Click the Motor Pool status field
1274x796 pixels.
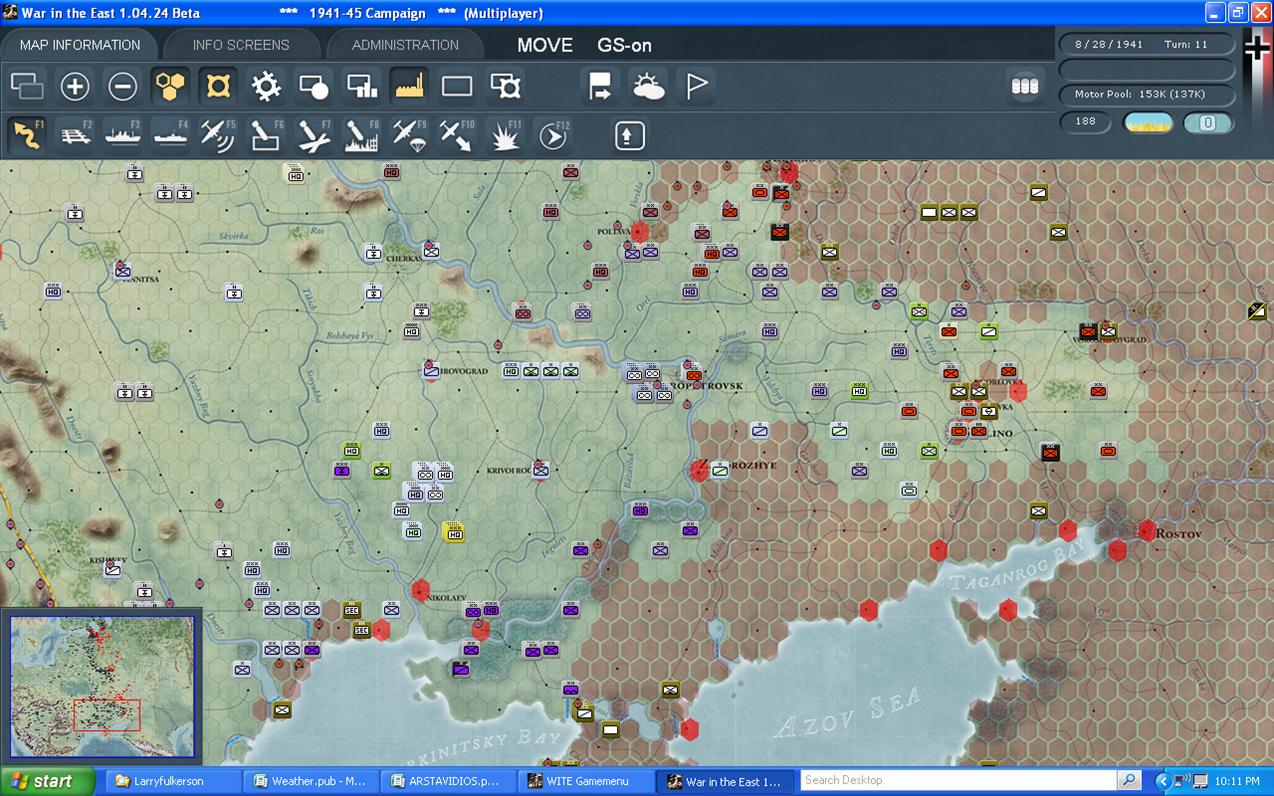point(1147,94)
